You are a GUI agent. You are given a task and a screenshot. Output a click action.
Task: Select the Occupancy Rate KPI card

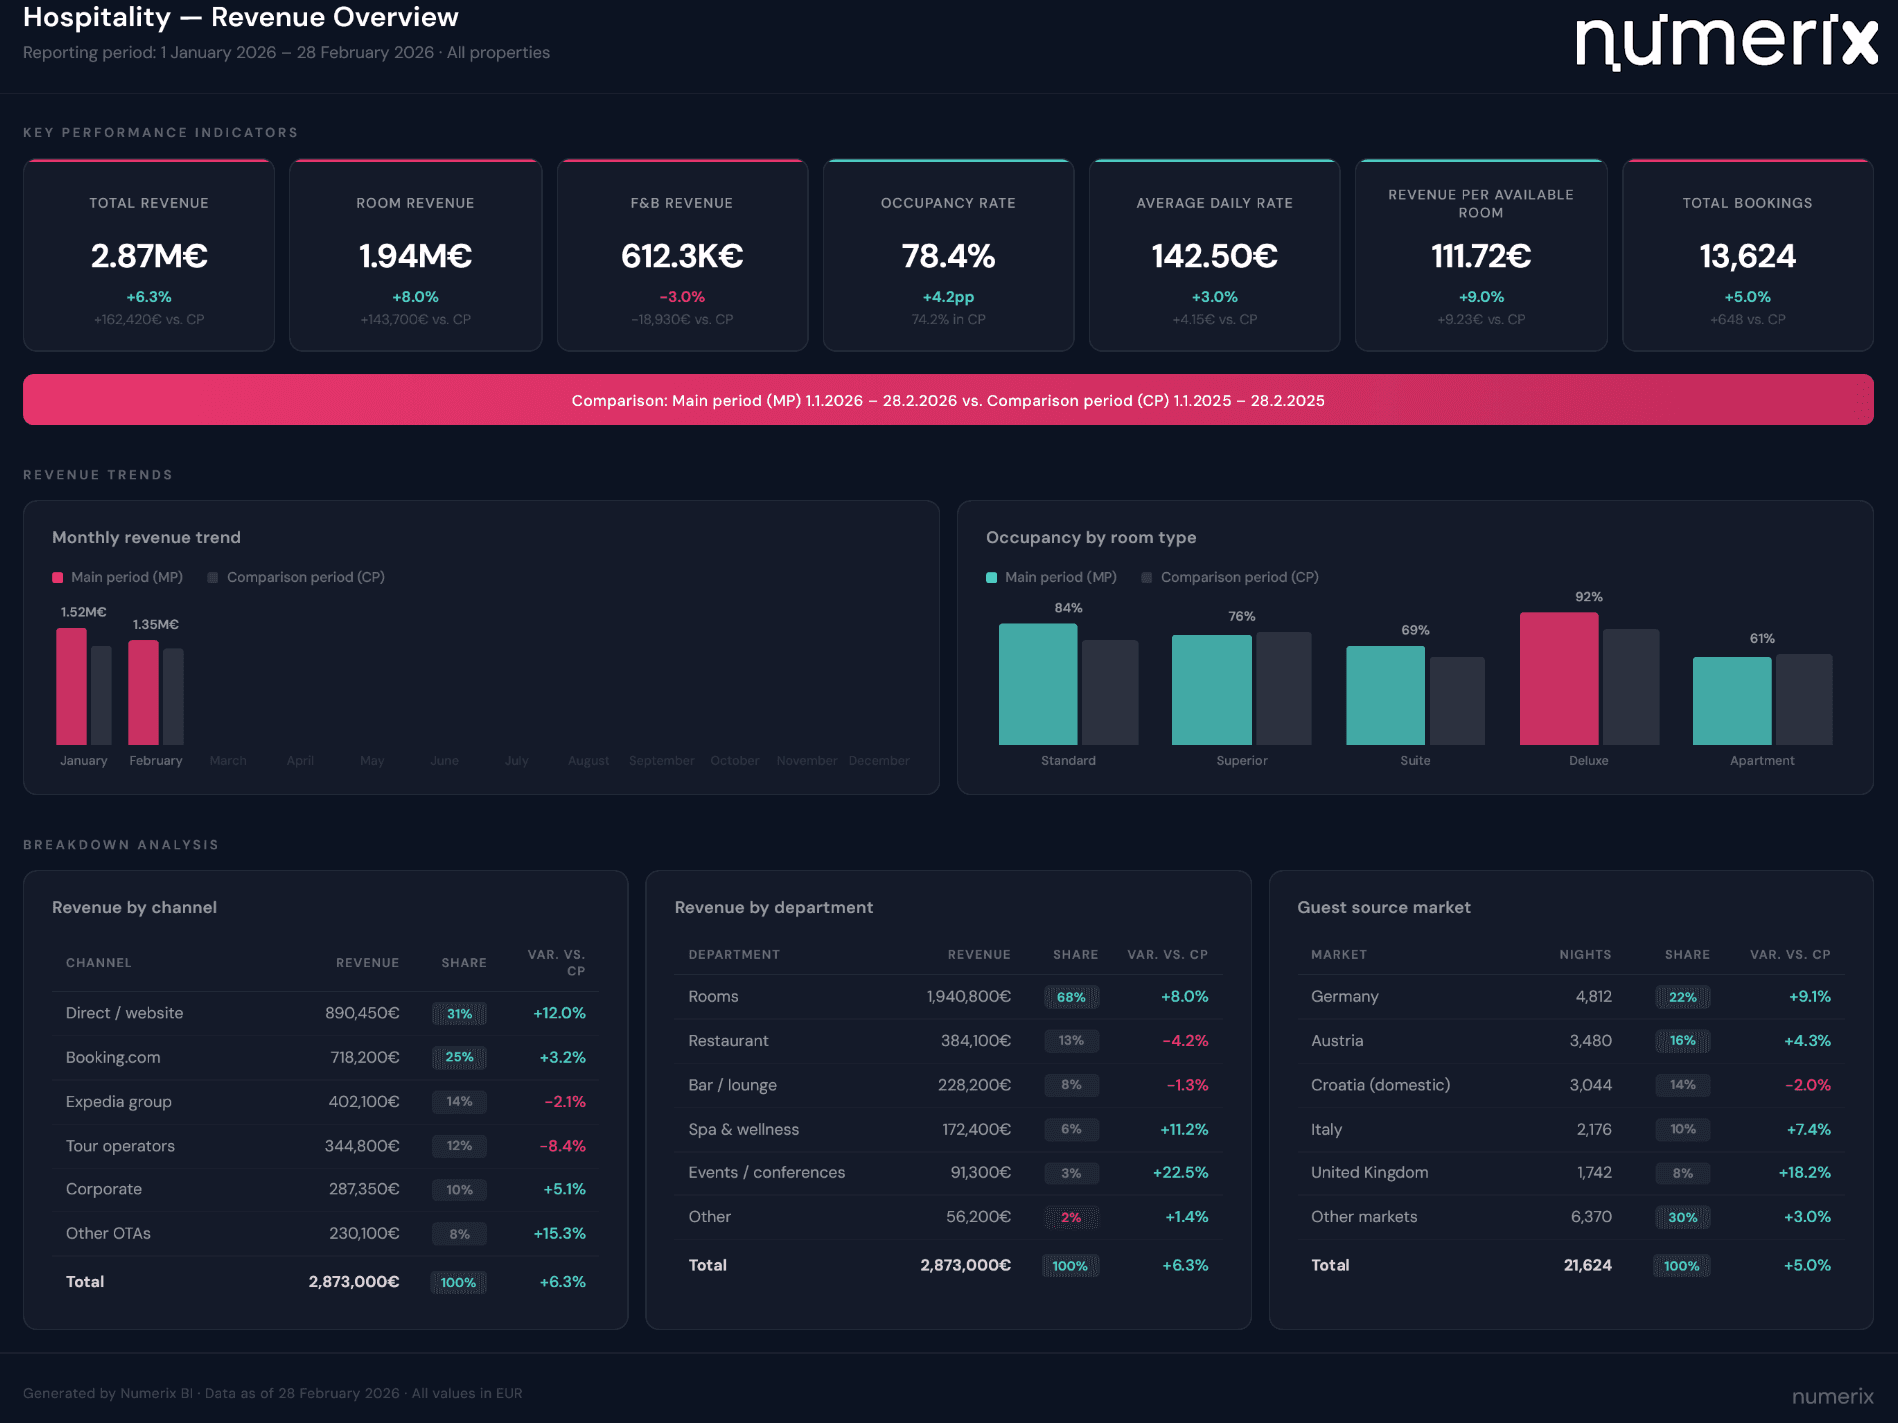(947, 255)
